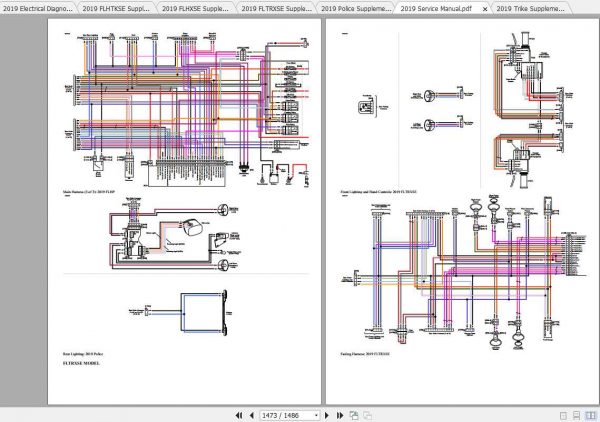Switch to the 2019 Electrical Diagnostic tab

coord(38,7)
